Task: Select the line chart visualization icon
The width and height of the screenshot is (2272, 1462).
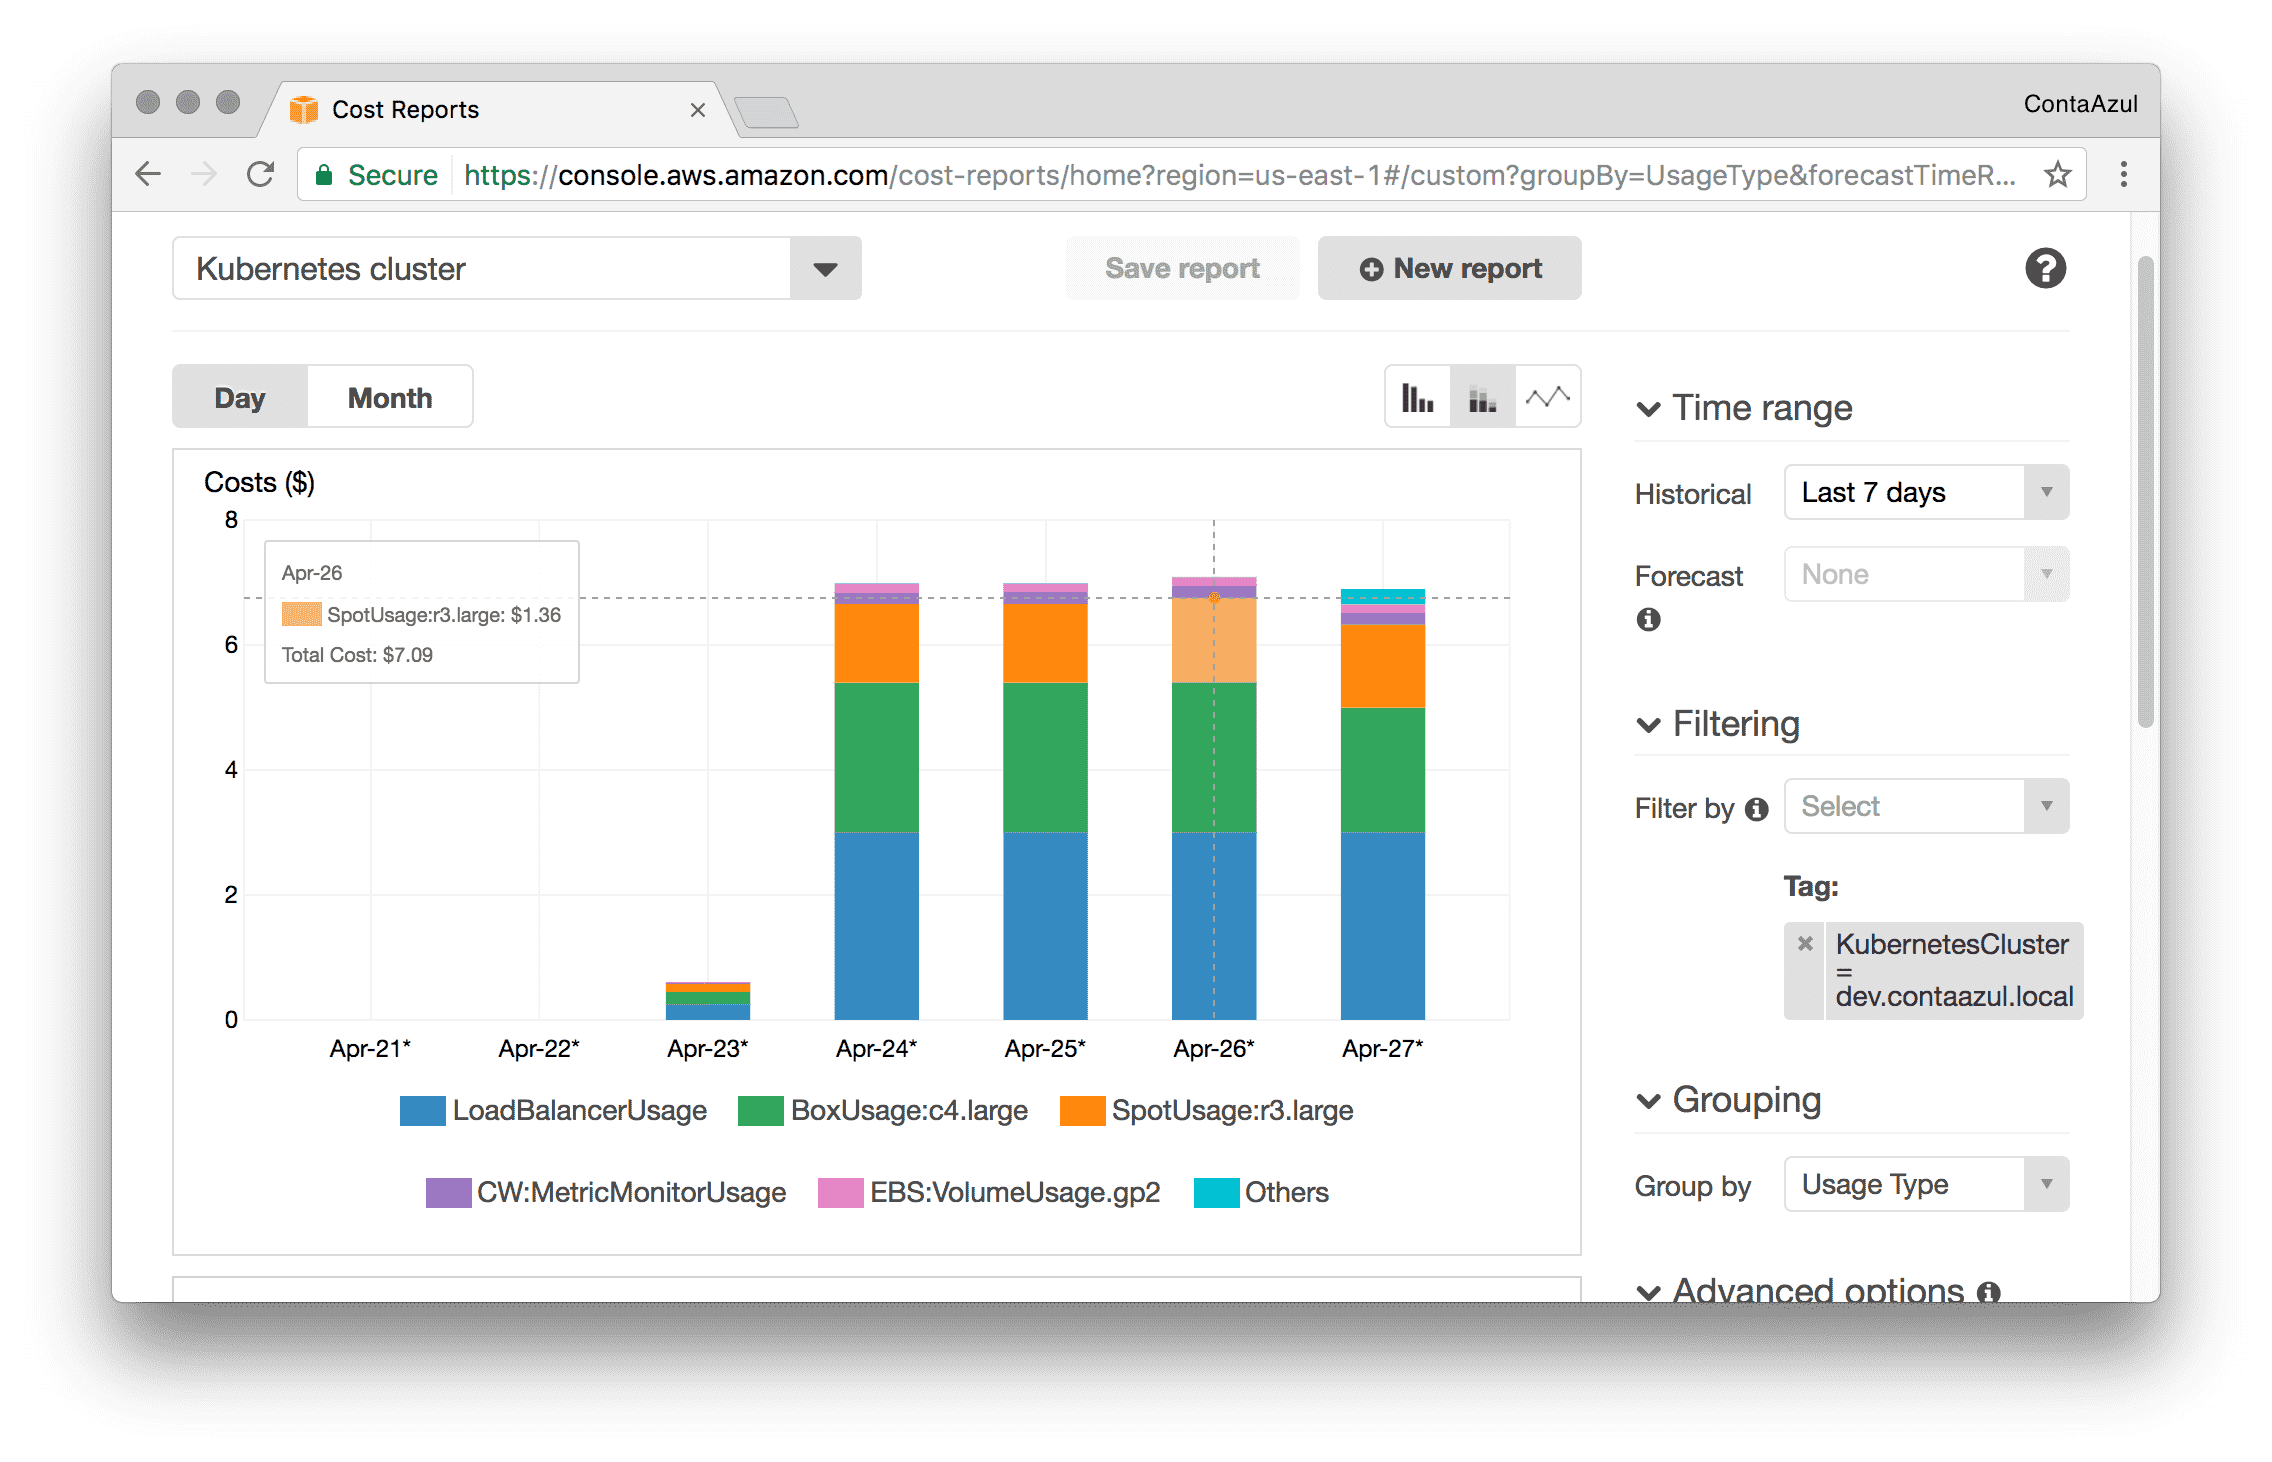Action: coord(1546,396)
